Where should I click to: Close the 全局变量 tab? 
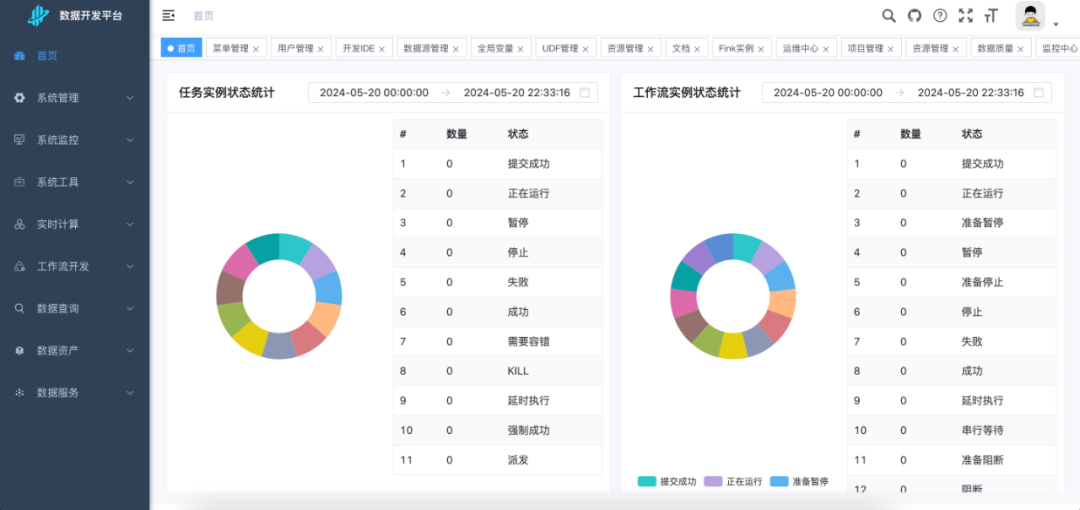(520, 49)
